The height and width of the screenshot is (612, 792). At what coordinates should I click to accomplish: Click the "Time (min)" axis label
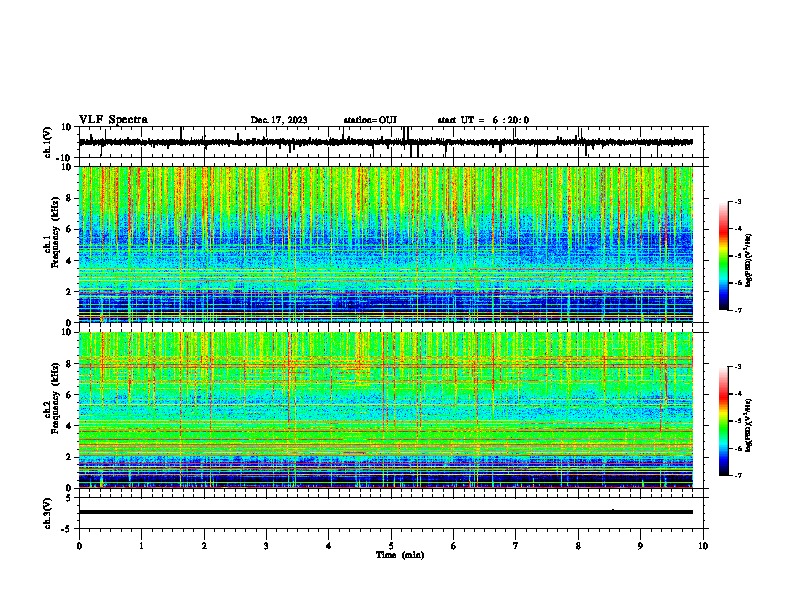(x=400, y=555)
